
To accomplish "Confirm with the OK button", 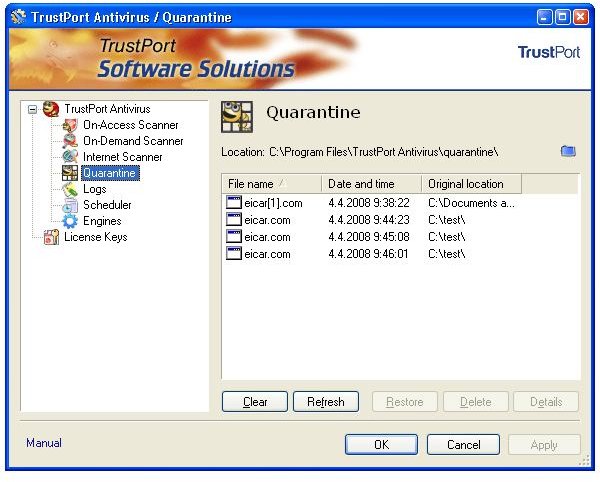I will tap(381, 445).
